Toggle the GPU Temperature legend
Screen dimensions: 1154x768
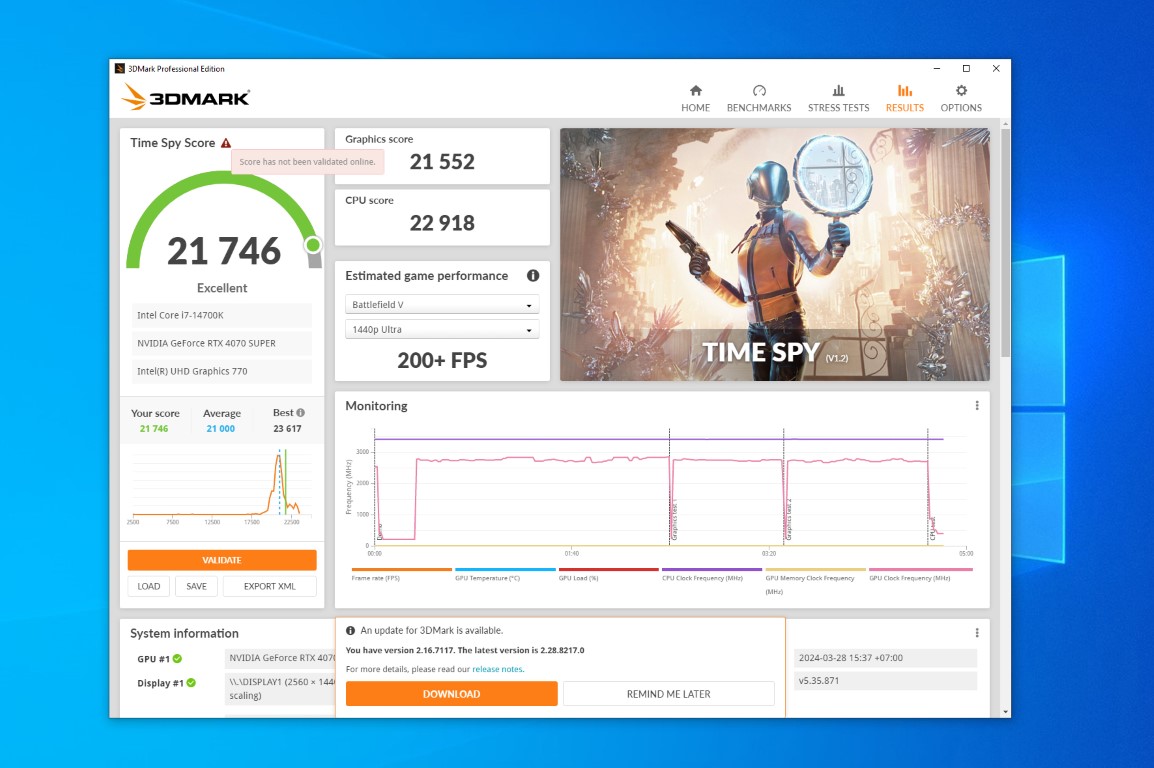505,575
